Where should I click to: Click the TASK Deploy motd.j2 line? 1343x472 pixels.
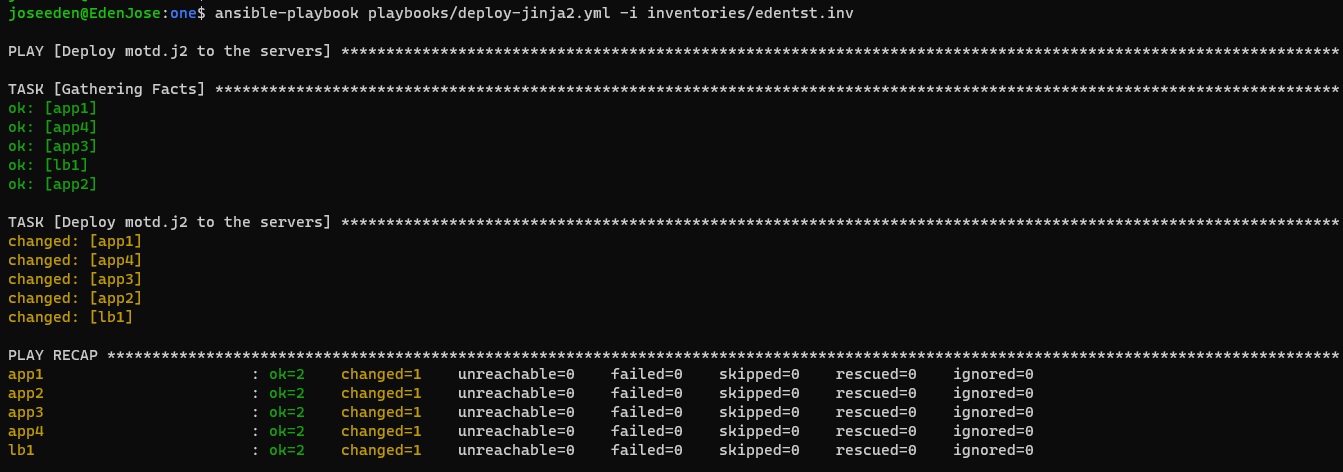(x=673, y=222)
